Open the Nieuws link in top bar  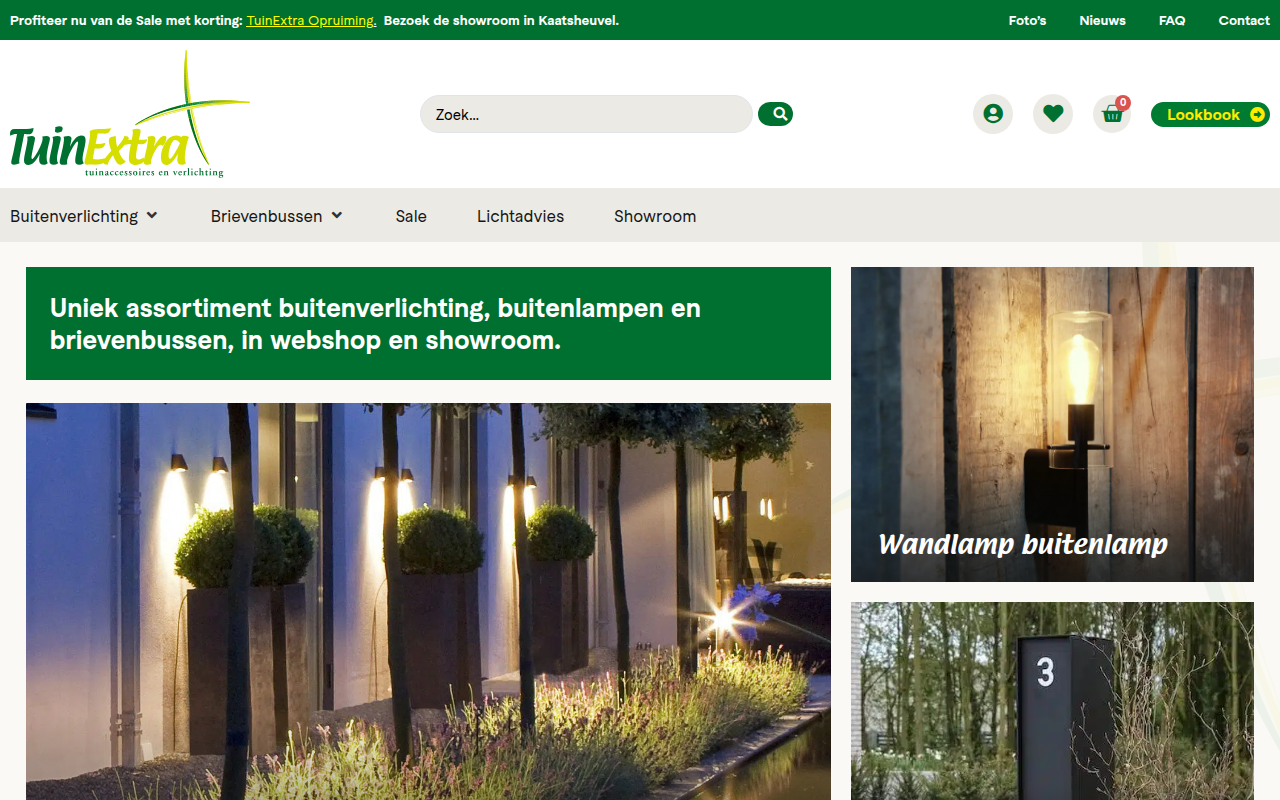(1102, 20)
